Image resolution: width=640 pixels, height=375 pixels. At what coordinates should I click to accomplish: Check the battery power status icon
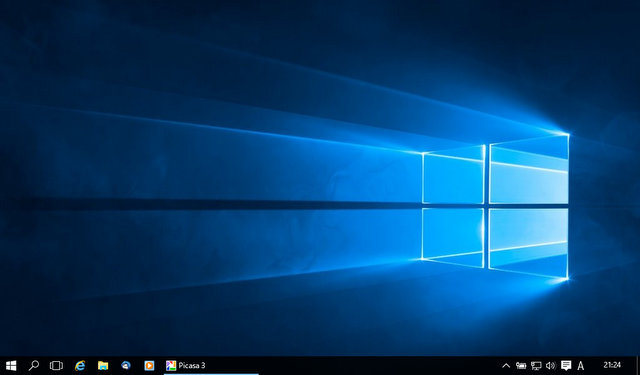click(x=521, y=366)
